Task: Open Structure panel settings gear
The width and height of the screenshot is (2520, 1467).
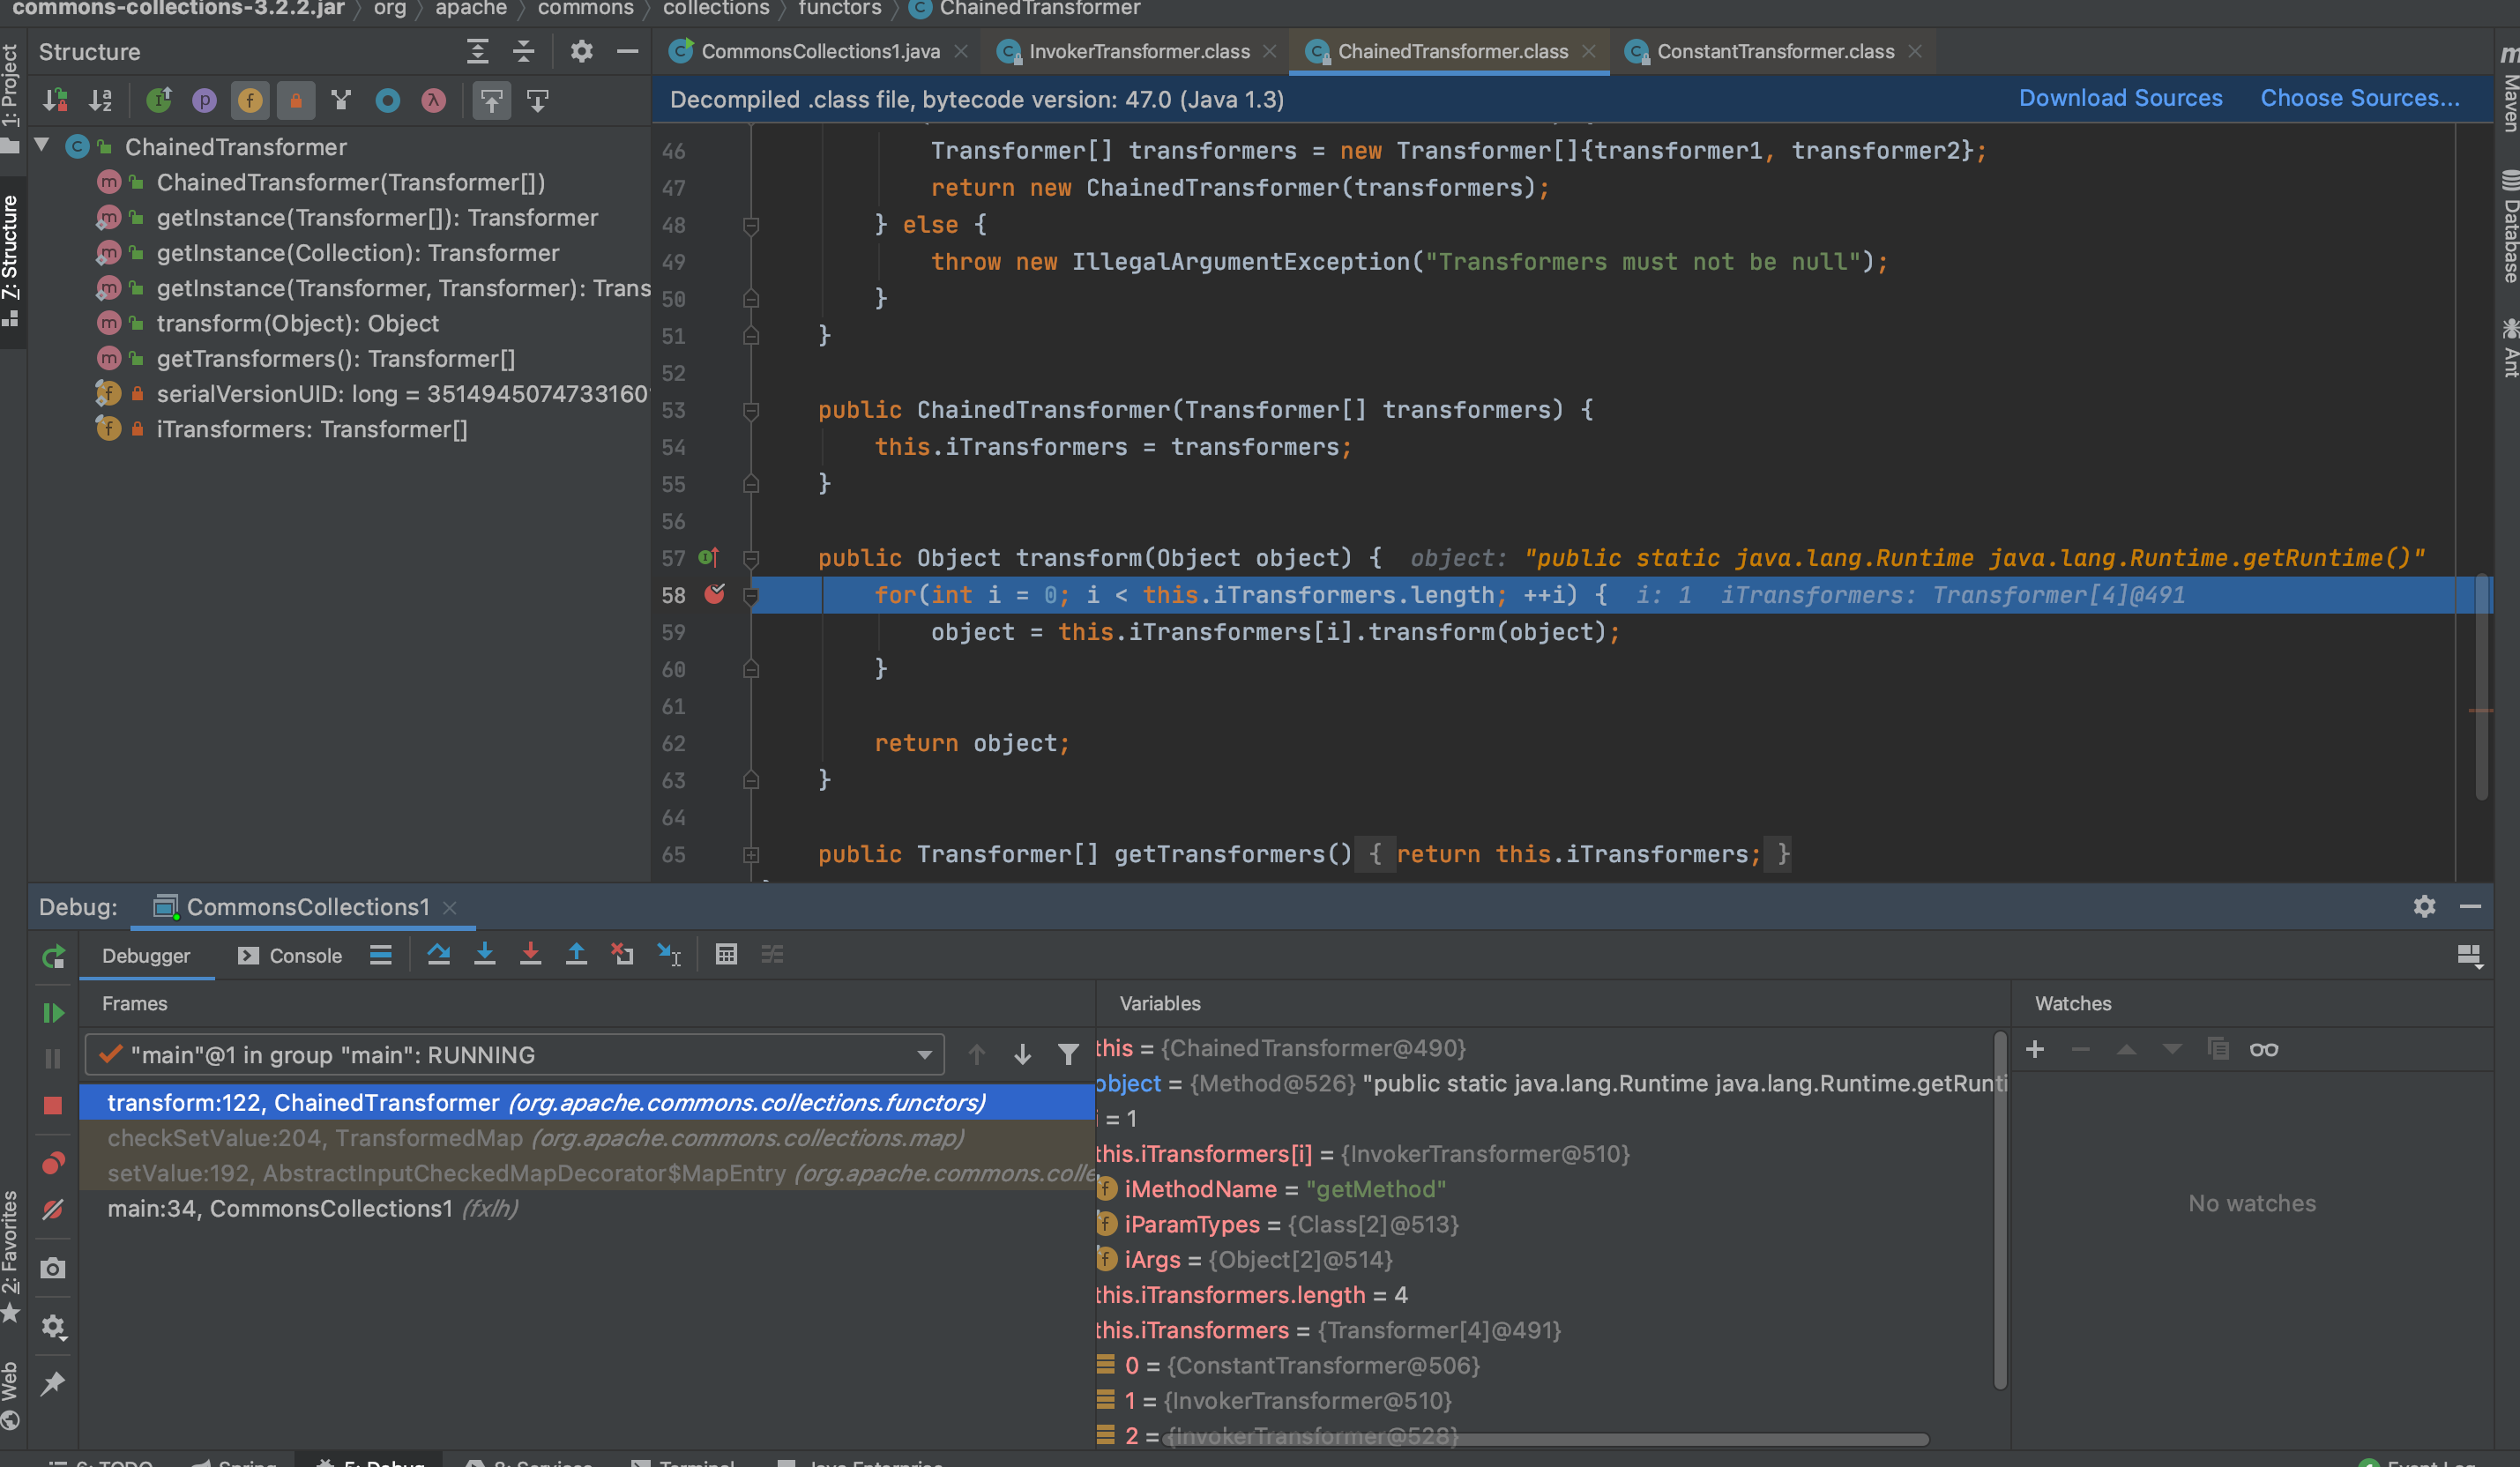Action: (582, 51)
